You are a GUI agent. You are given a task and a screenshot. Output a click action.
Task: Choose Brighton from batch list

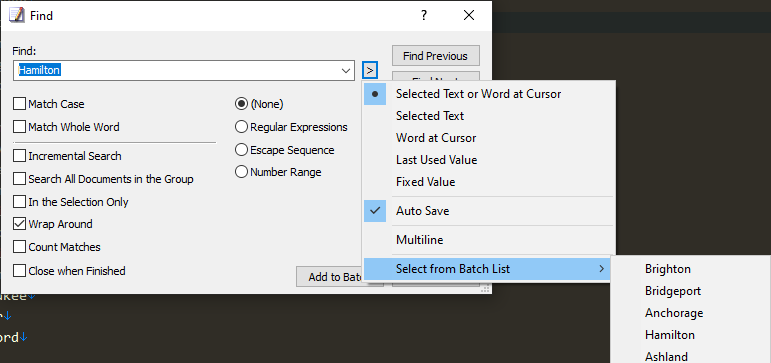tap(691, 269)
